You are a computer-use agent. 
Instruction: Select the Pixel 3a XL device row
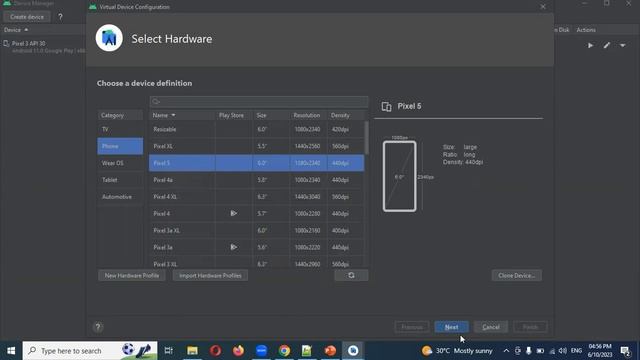[256, 230]
